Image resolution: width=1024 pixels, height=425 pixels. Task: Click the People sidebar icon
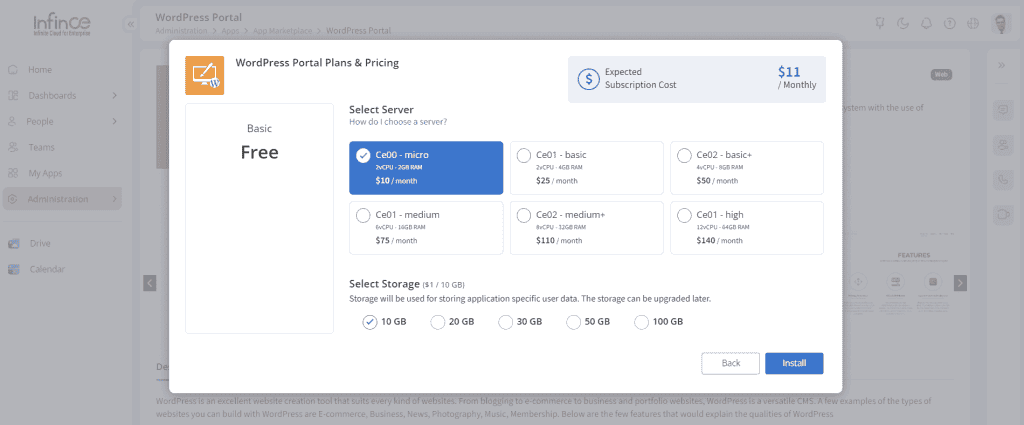coord(12,121)
